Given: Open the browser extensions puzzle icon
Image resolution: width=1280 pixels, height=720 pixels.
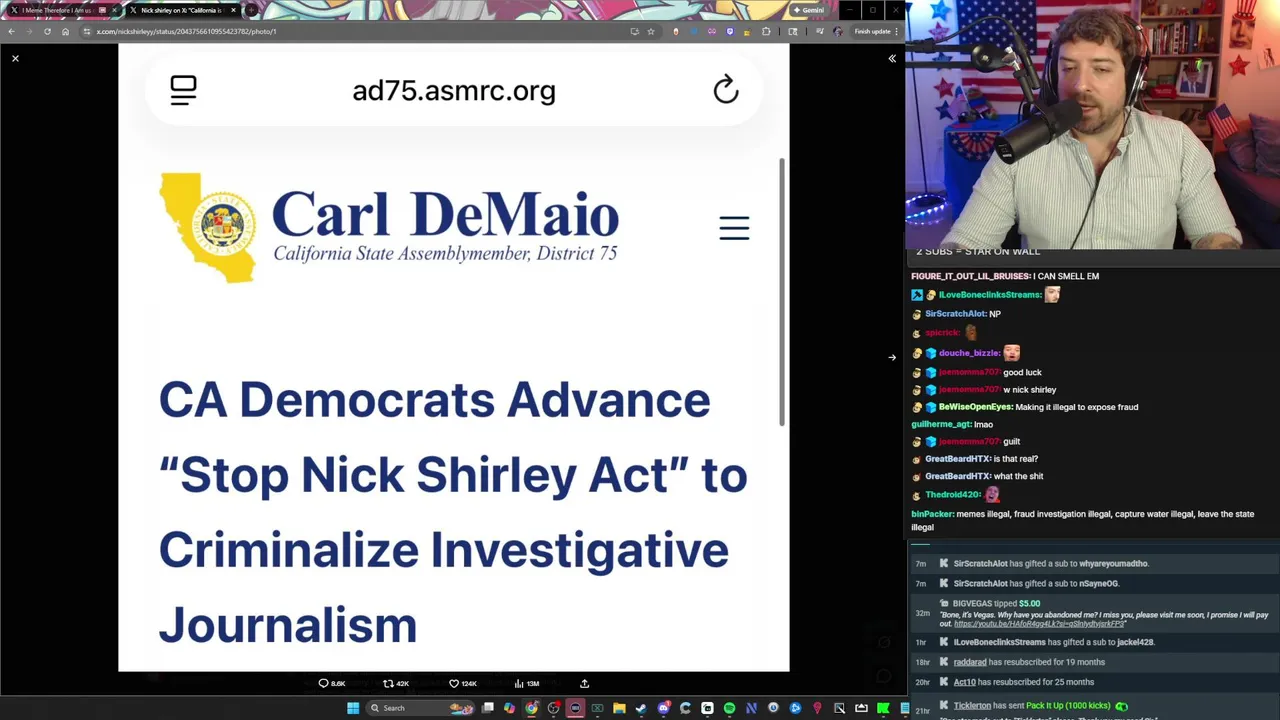Looking at the screenshot, I should (766, 31).
